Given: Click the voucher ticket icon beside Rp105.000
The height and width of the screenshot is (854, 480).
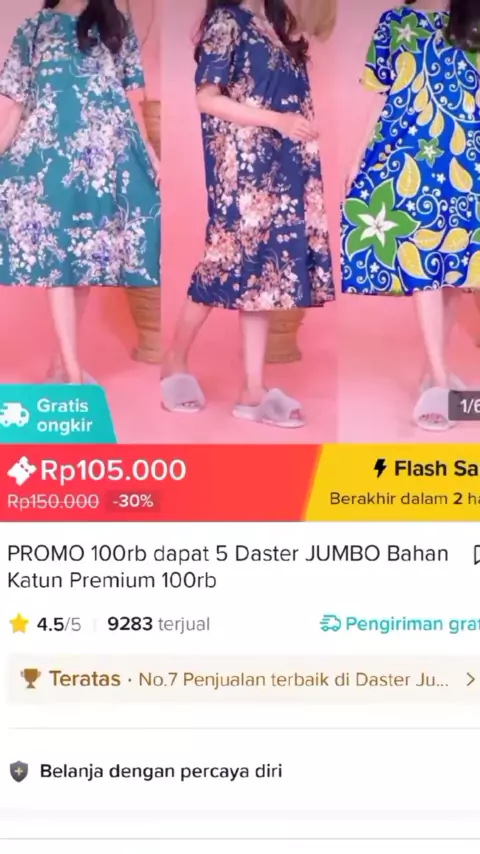Looking at the screenshot, I should click(21, 471).
